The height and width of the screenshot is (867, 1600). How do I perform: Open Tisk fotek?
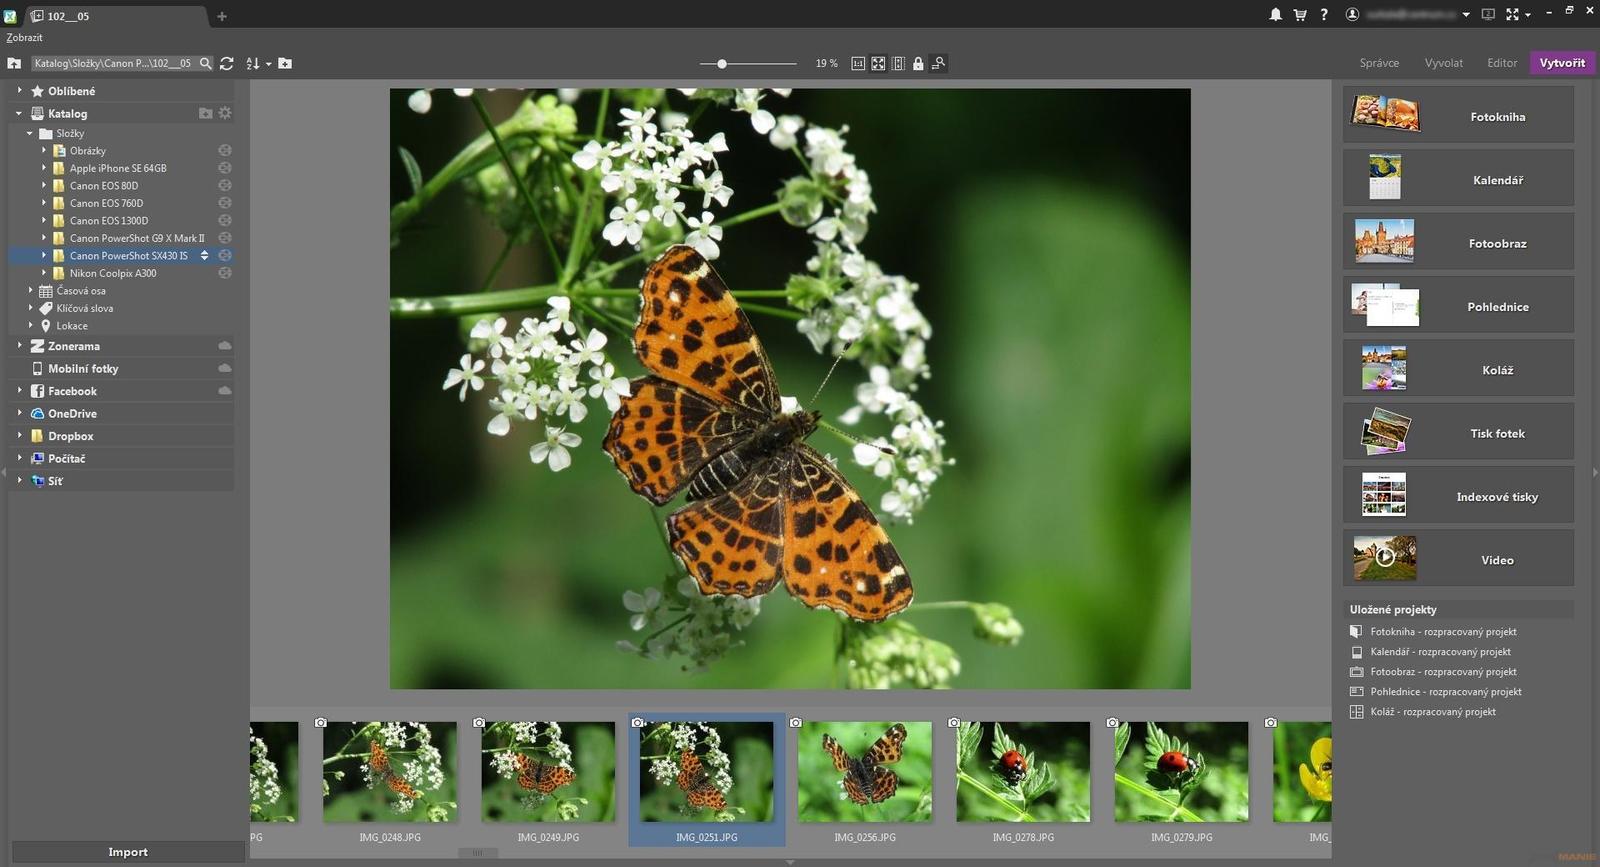[x=1458, y=431]
